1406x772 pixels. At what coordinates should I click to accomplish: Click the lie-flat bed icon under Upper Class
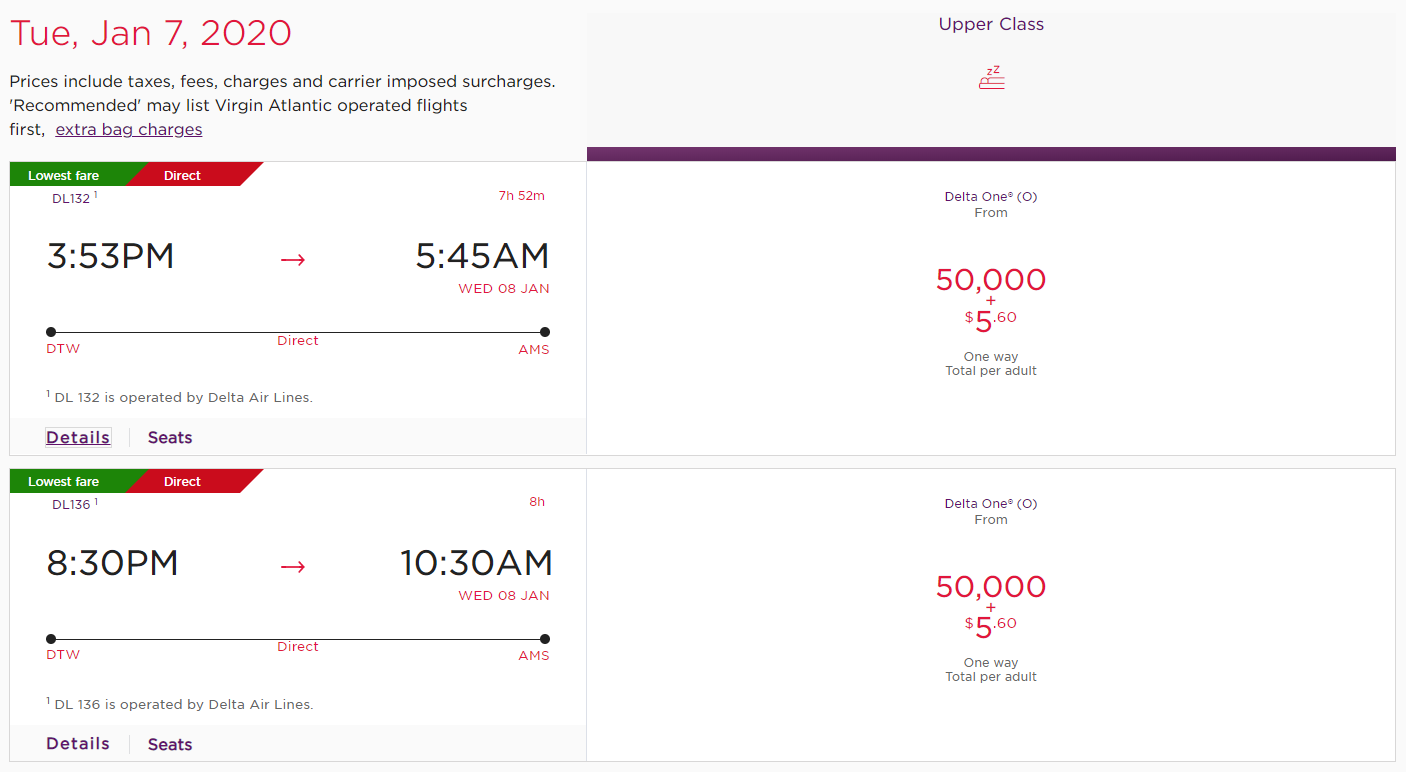991,78
